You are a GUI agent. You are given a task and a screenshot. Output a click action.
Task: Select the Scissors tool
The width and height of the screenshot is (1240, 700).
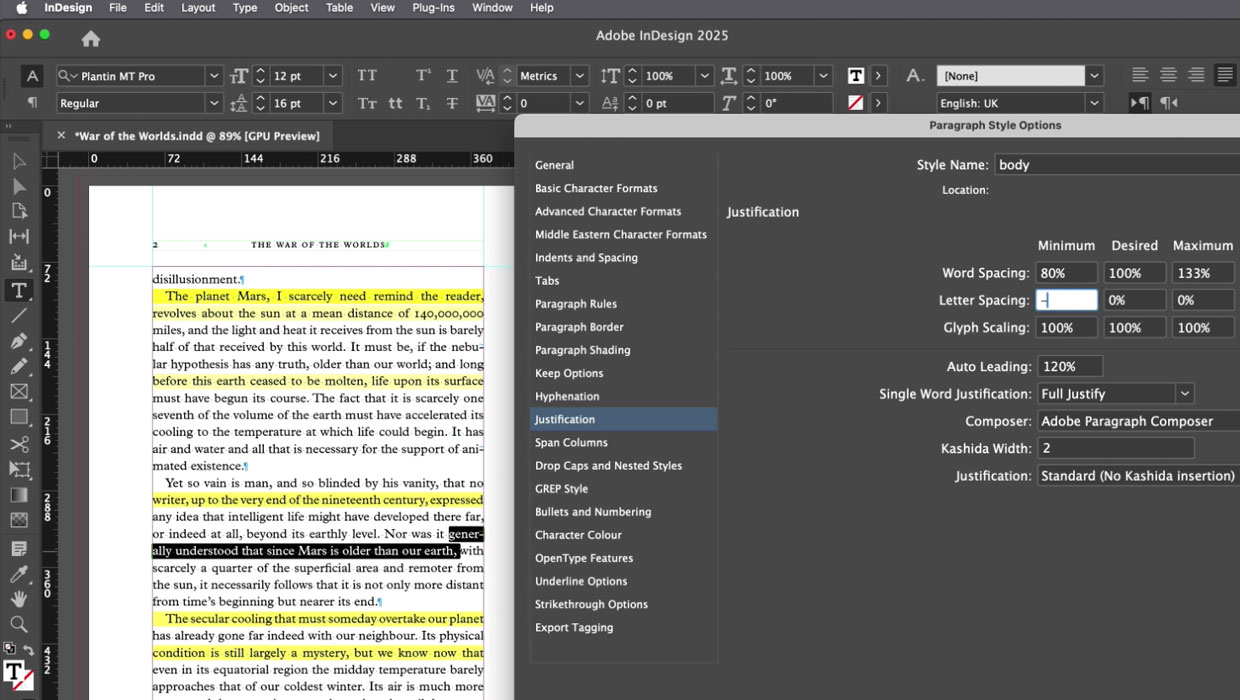[x=18, y=444]
